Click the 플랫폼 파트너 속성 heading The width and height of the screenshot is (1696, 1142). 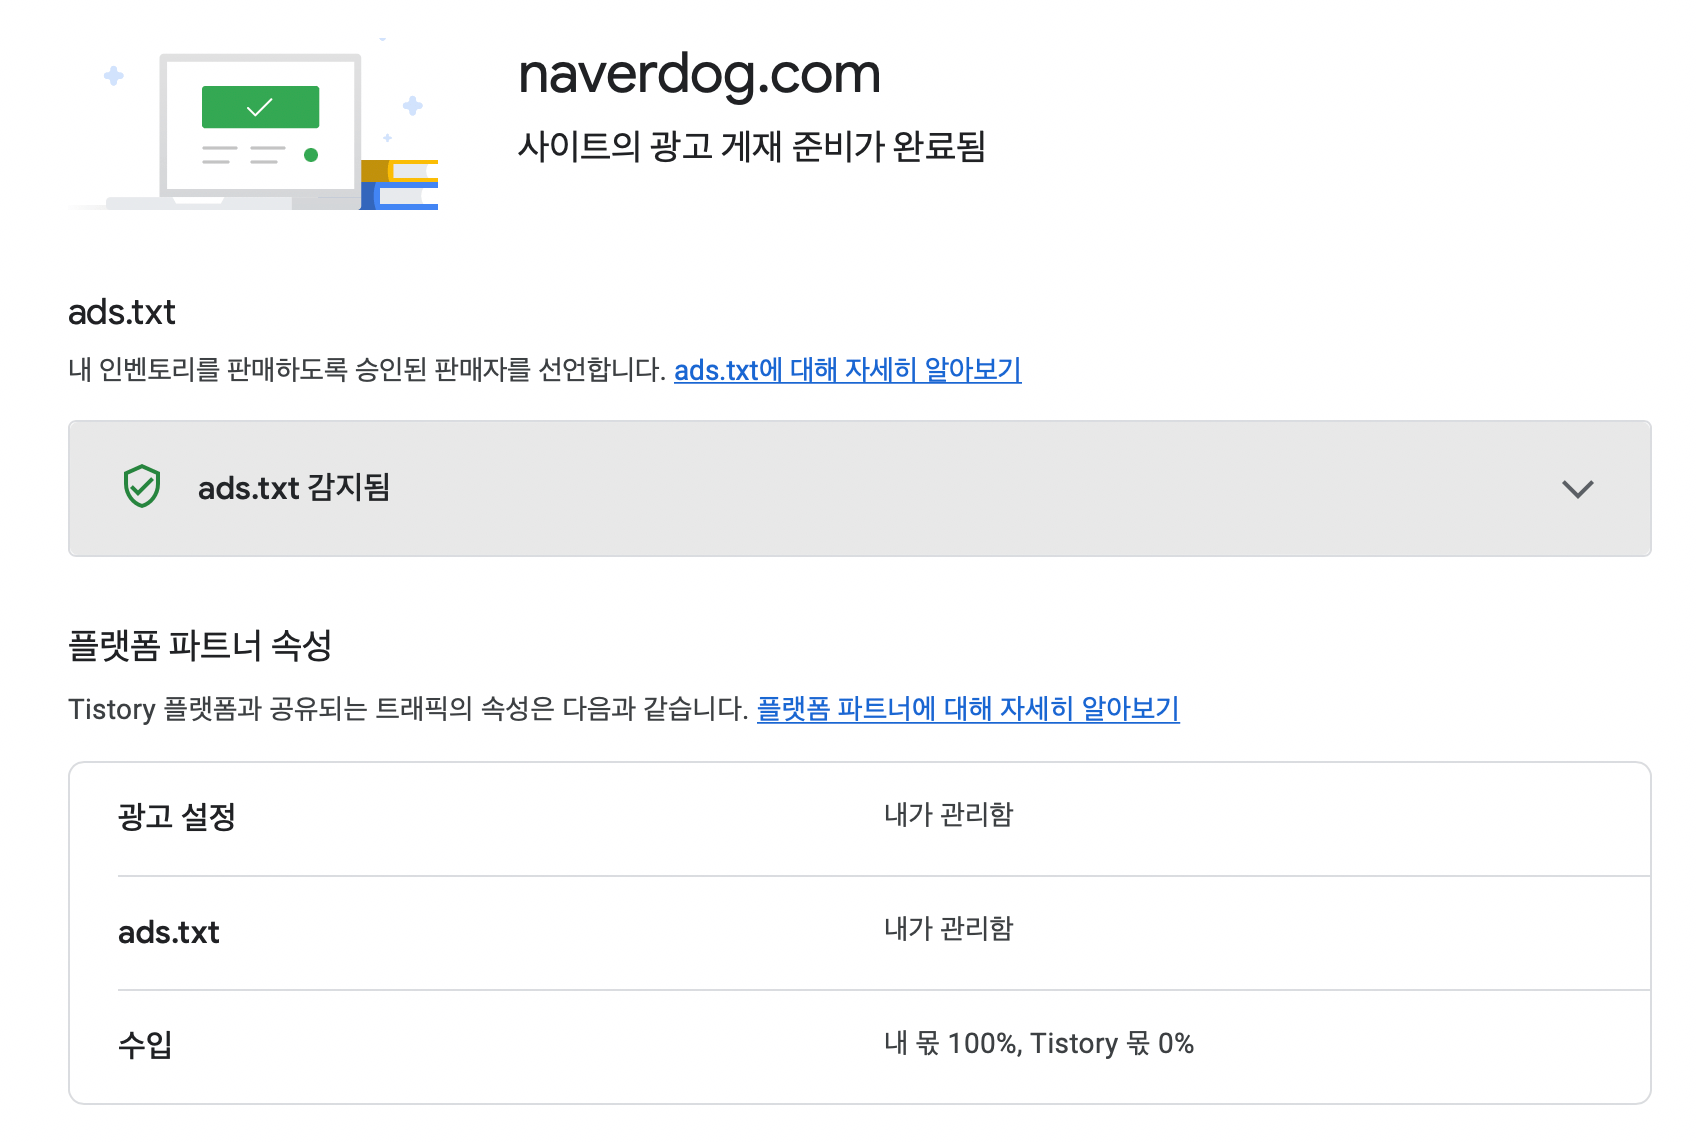[x=200, y=646]
